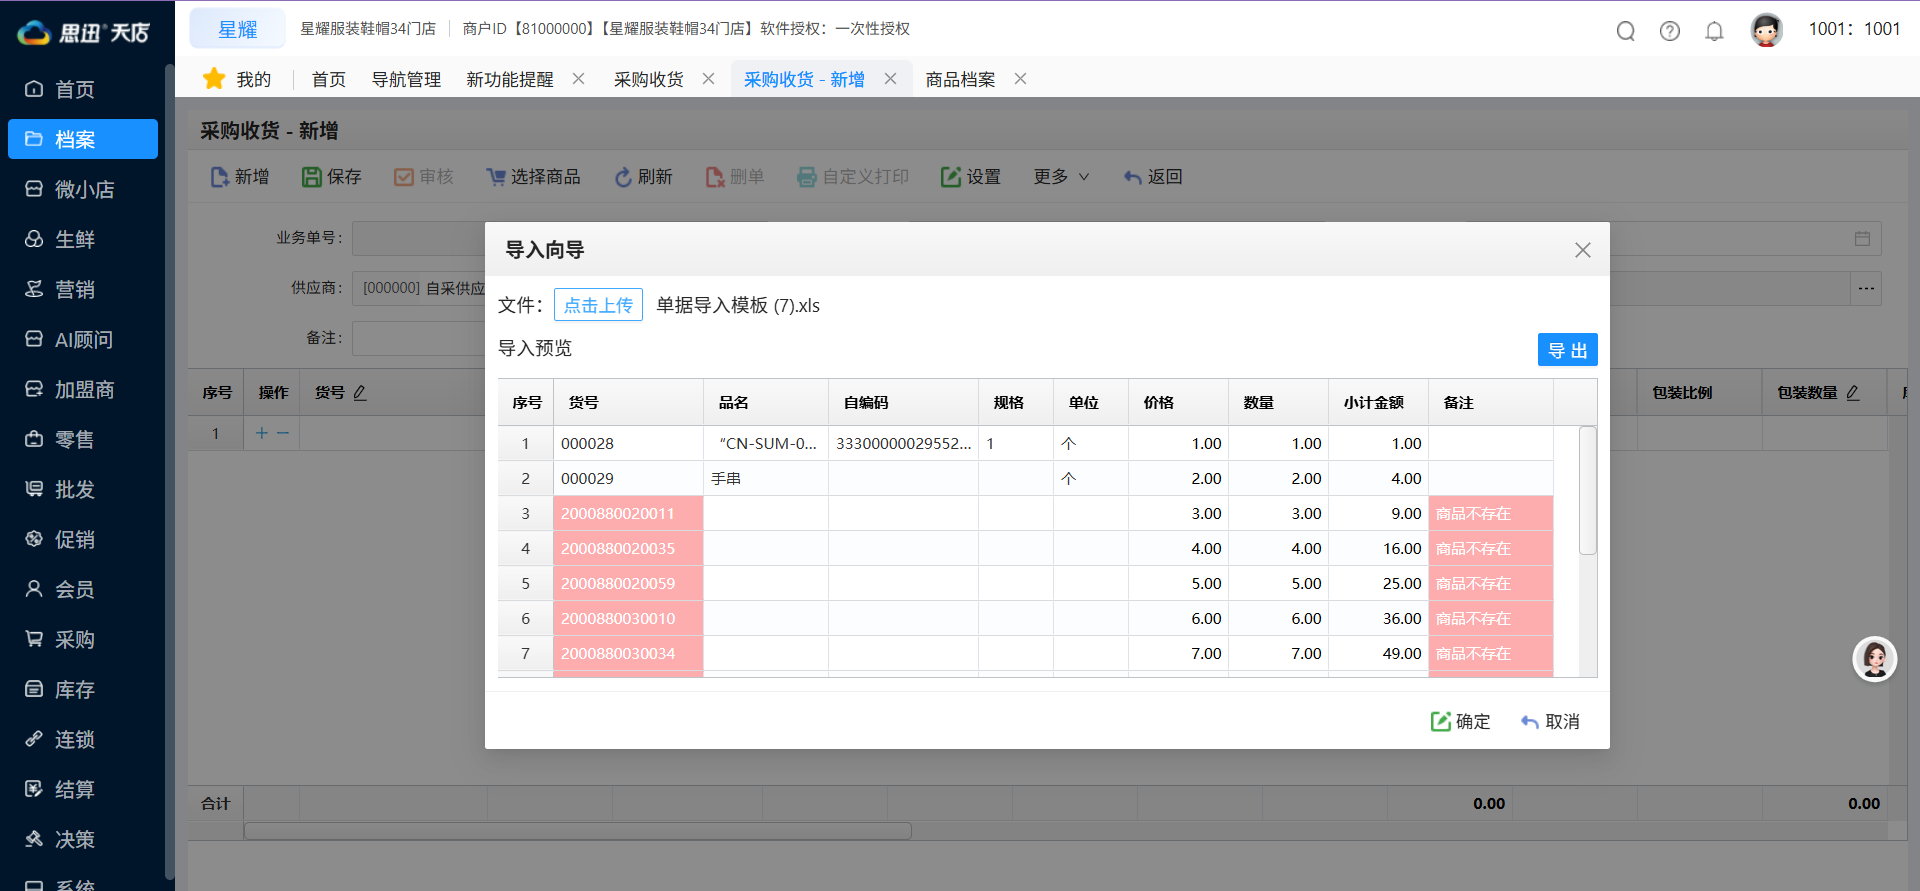This screenshot has height=891, width=1920.
Task: Switch to 商品档案 tab
Action: click(x=960, y=79)
